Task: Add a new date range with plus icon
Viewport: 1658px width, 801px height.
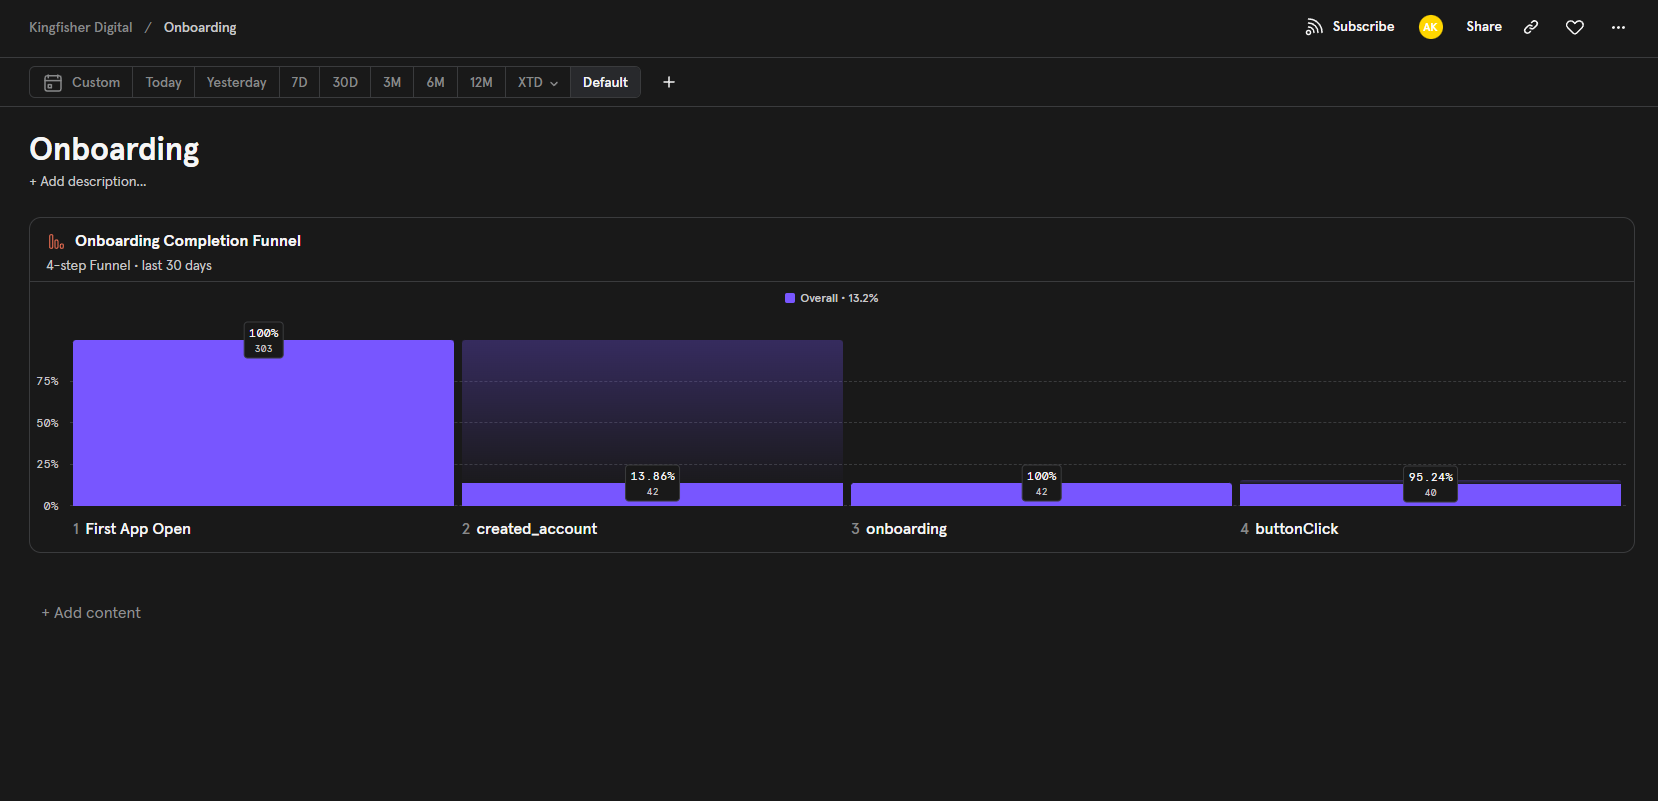Action: click(669, 82)
